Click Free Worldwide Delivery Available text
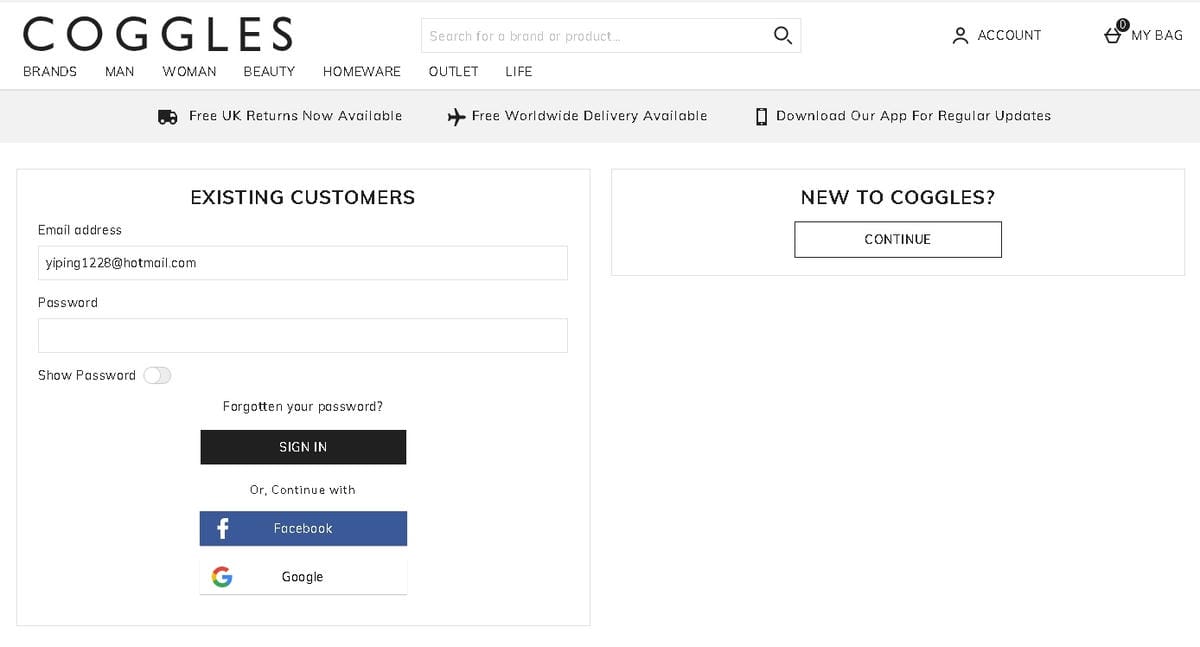 [589, 116]
